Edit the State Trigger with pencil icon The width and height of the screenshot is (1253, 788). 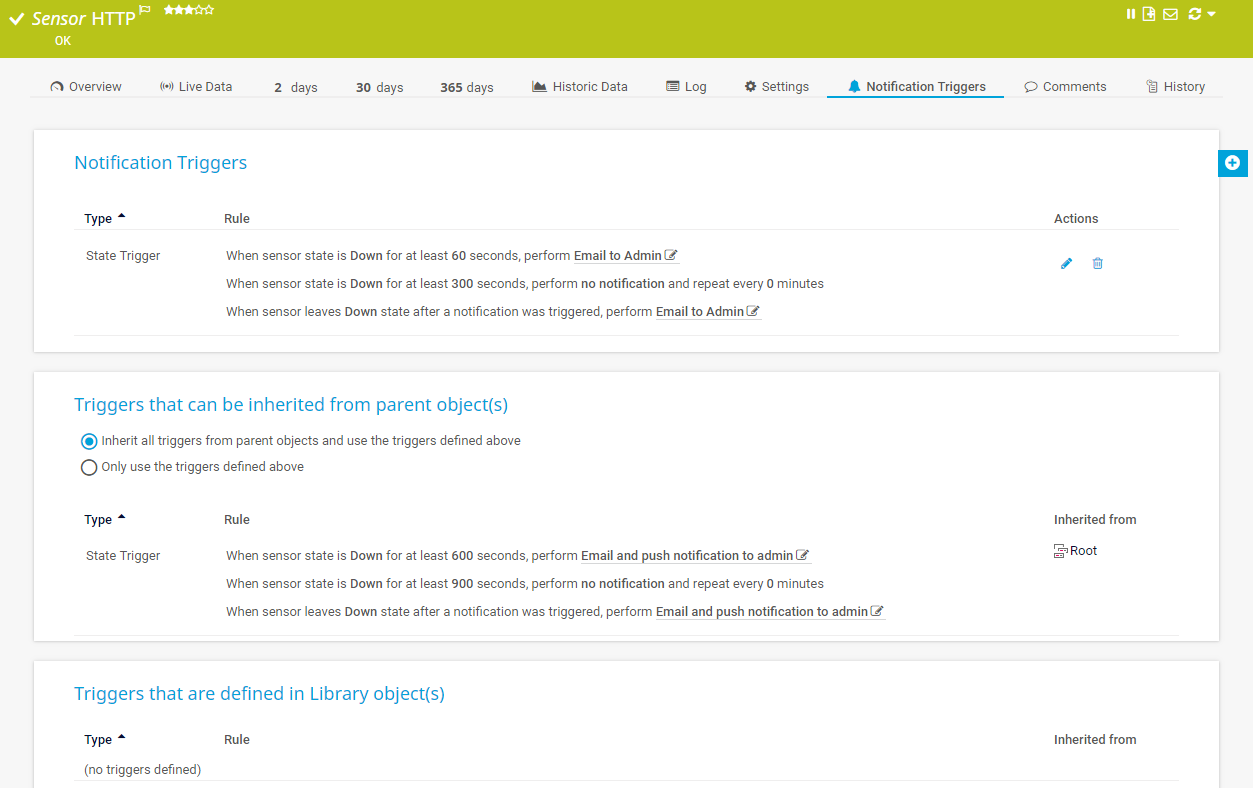point(1066,263)
